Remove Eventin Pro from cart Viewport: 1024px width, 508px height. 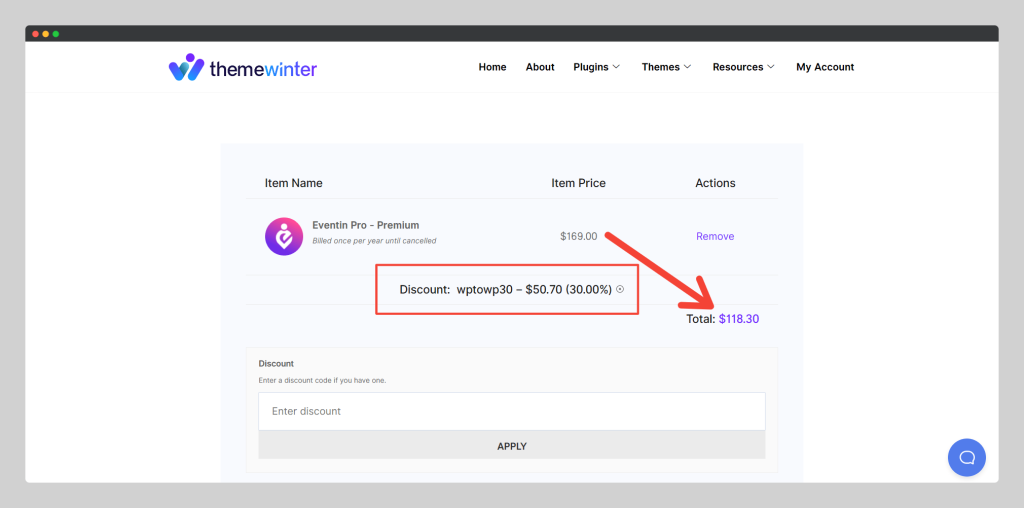(x=715, y=236)
